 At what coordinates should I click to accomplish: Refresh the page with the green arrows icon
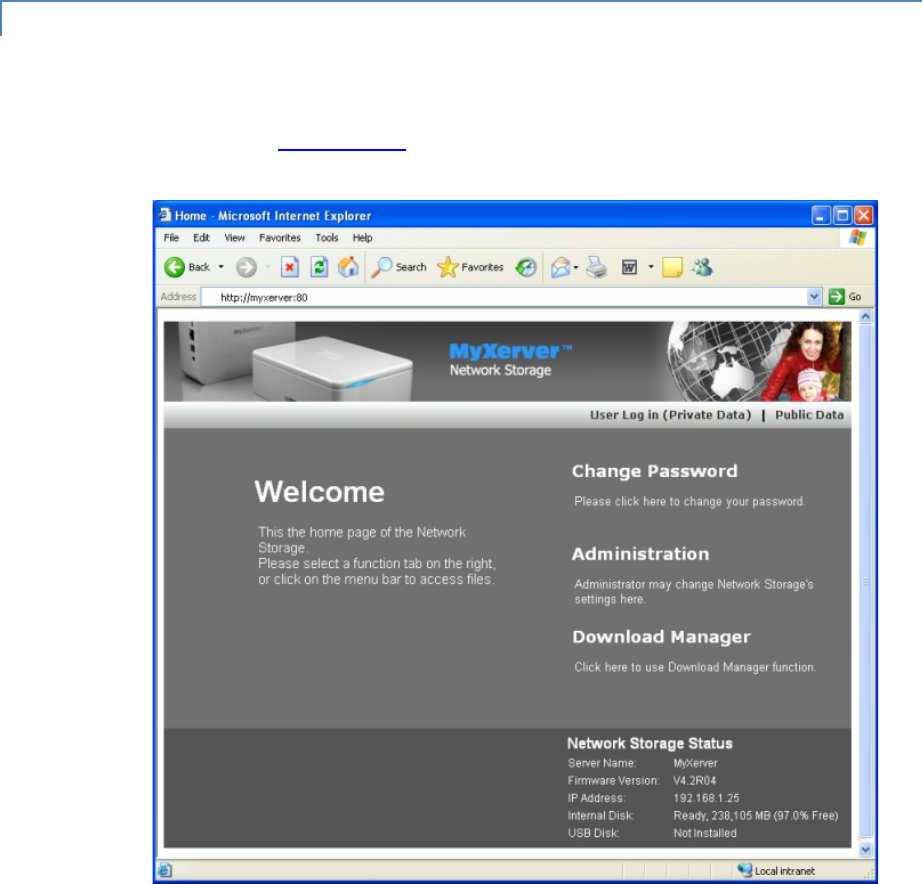pos(319,268)
